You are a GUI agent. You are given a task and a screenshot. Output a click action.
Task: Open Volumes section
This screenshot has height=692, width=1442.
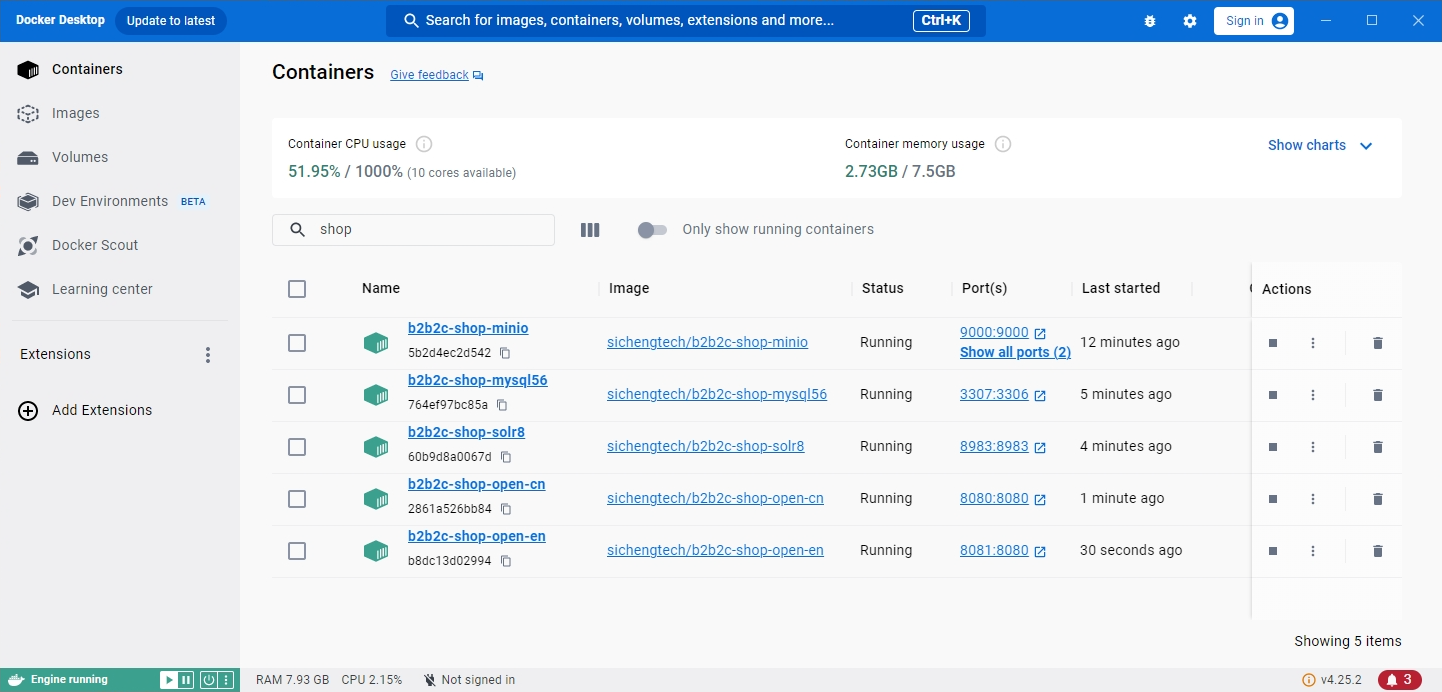tap(79, 157)
